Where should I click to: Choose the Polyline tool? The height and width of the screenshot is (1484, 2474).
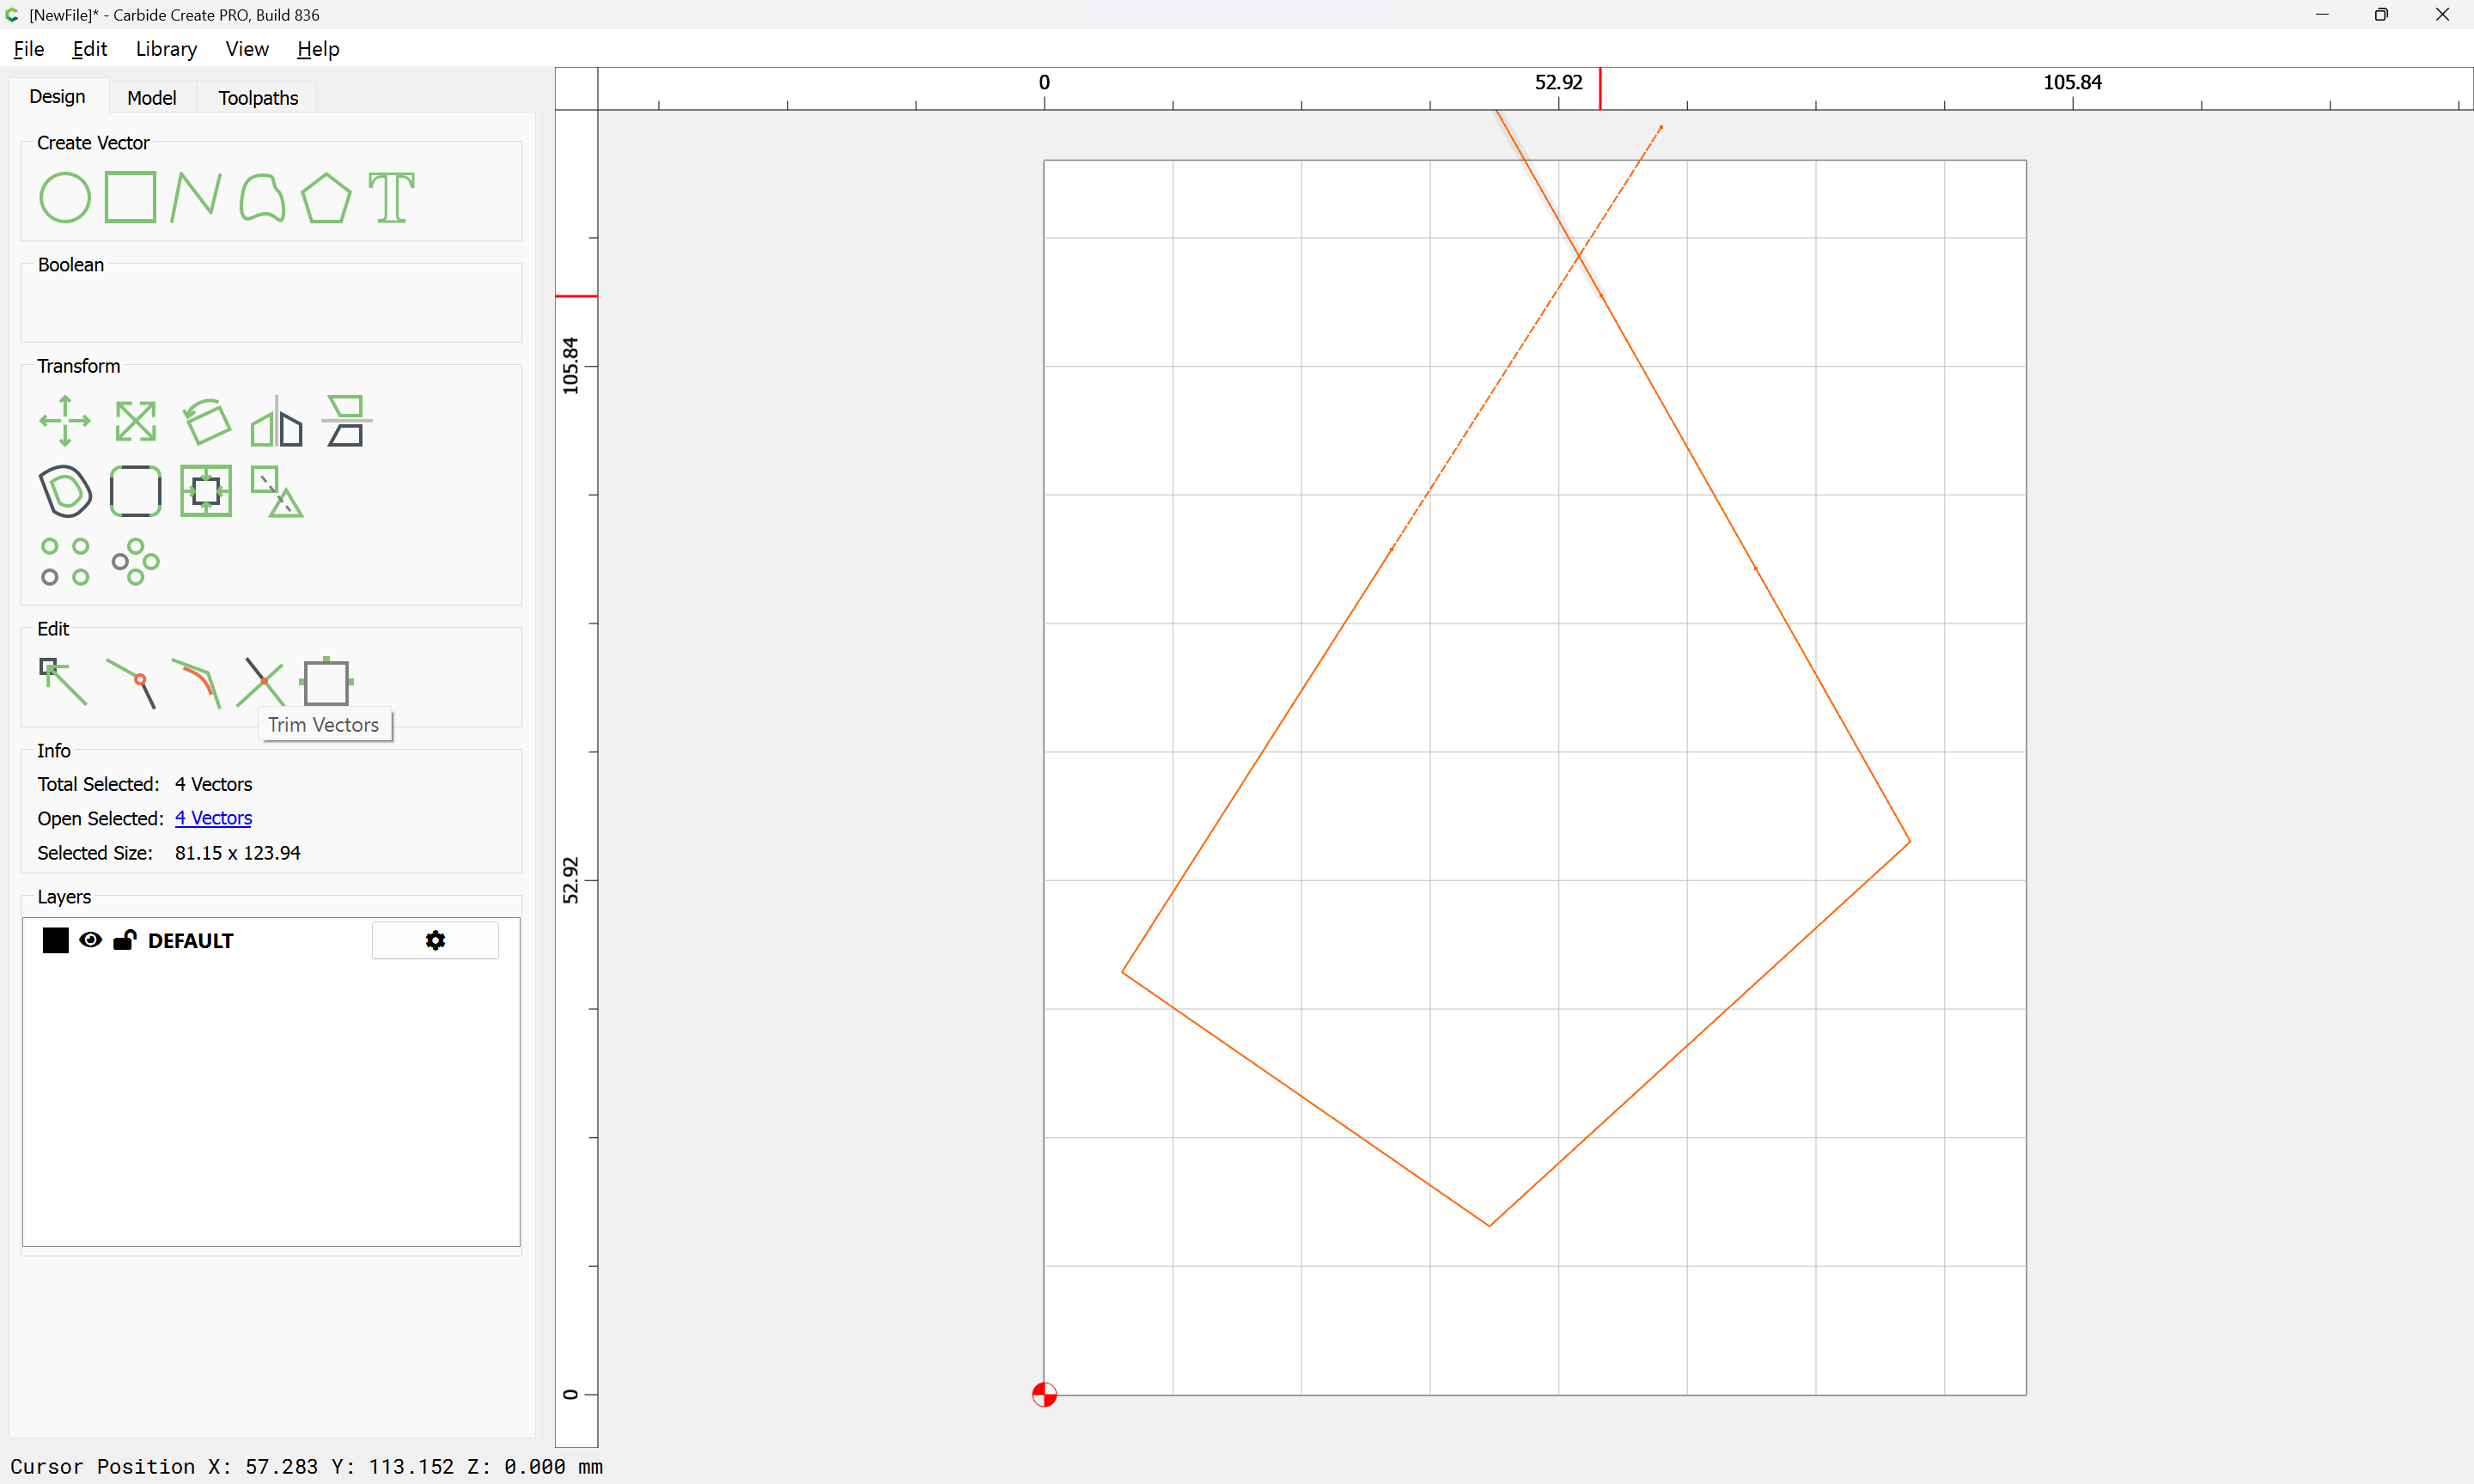pyautogui.click(x=195, y=197)
